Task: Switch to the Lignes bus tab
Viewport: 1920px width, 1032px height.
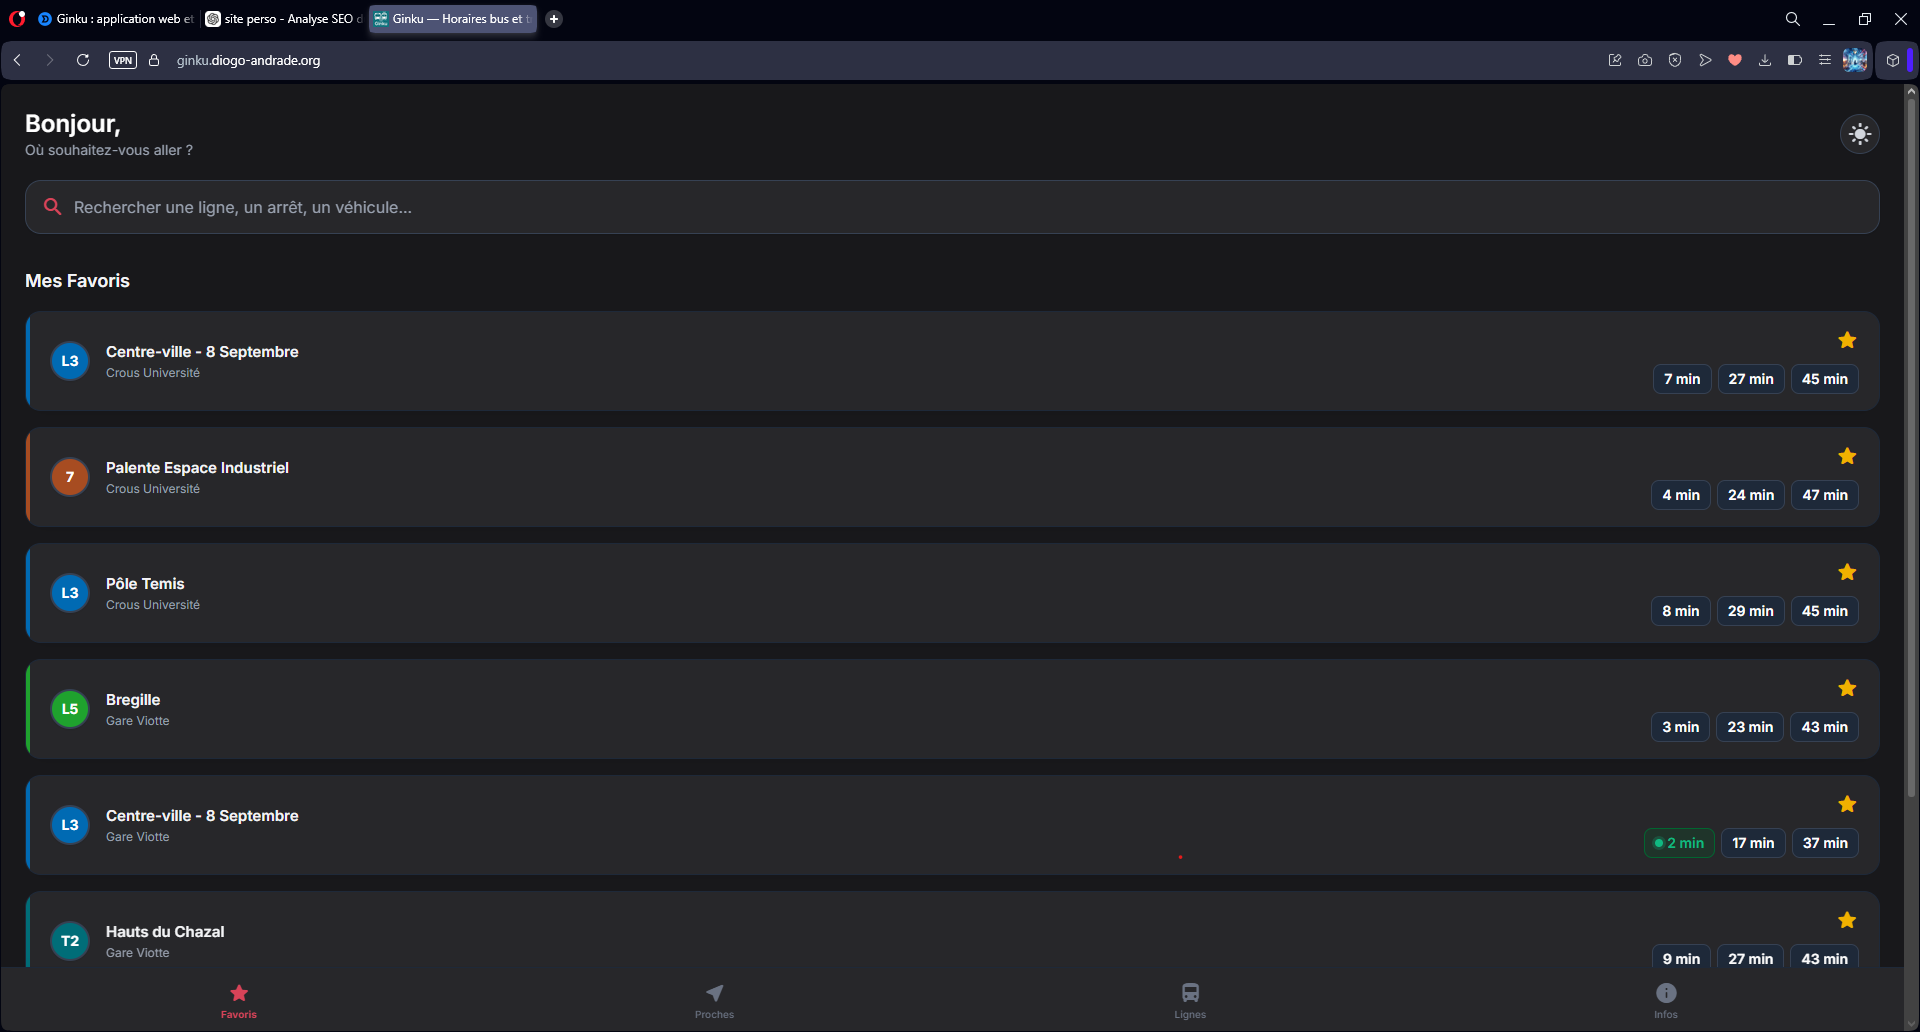Action: (x=1190, y=1000)
